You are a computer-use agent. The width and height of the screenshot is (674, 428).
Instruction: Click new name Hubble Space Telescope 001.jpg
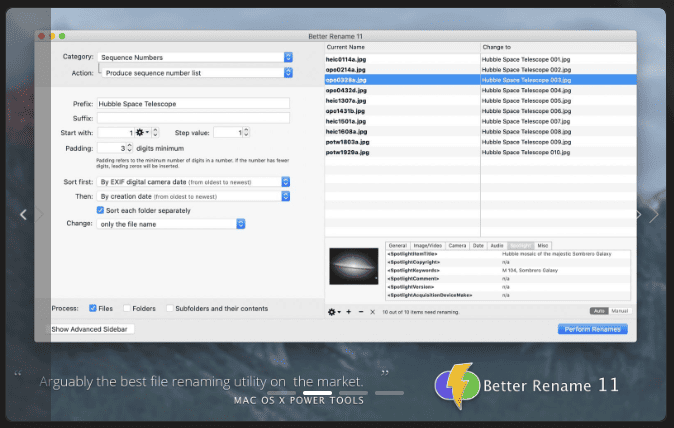point(526,59)
